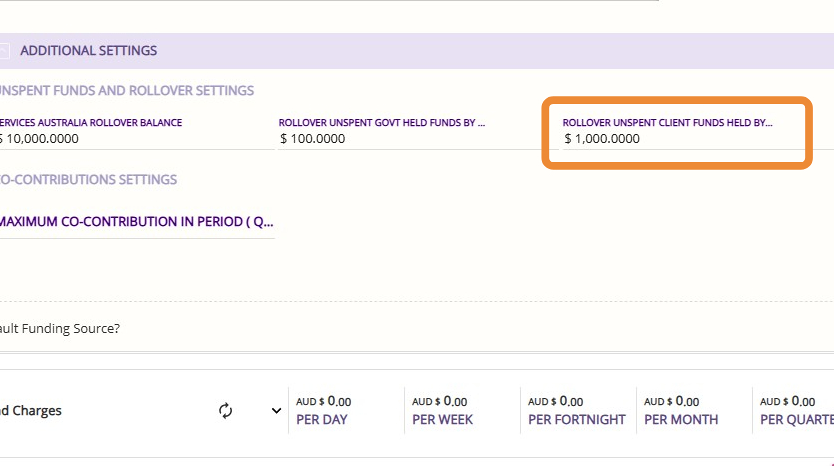This screenshot has height=466, width=834.
Task: Click the recalculate charges refresh icon
Action: tap(225, 410)
